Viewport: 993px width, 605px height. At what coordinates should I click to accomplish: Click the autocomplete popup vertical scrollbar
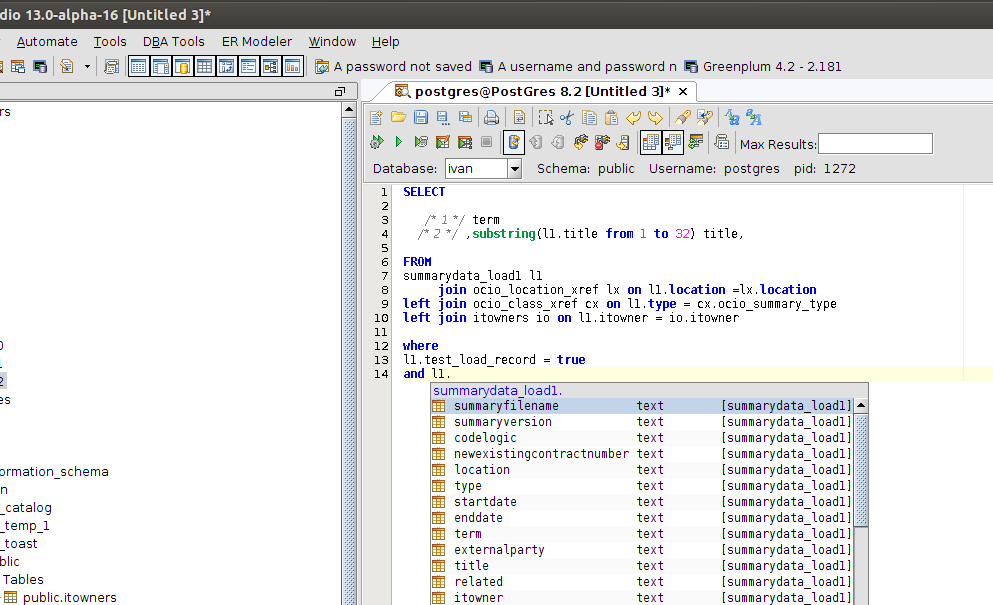[860, 470]
